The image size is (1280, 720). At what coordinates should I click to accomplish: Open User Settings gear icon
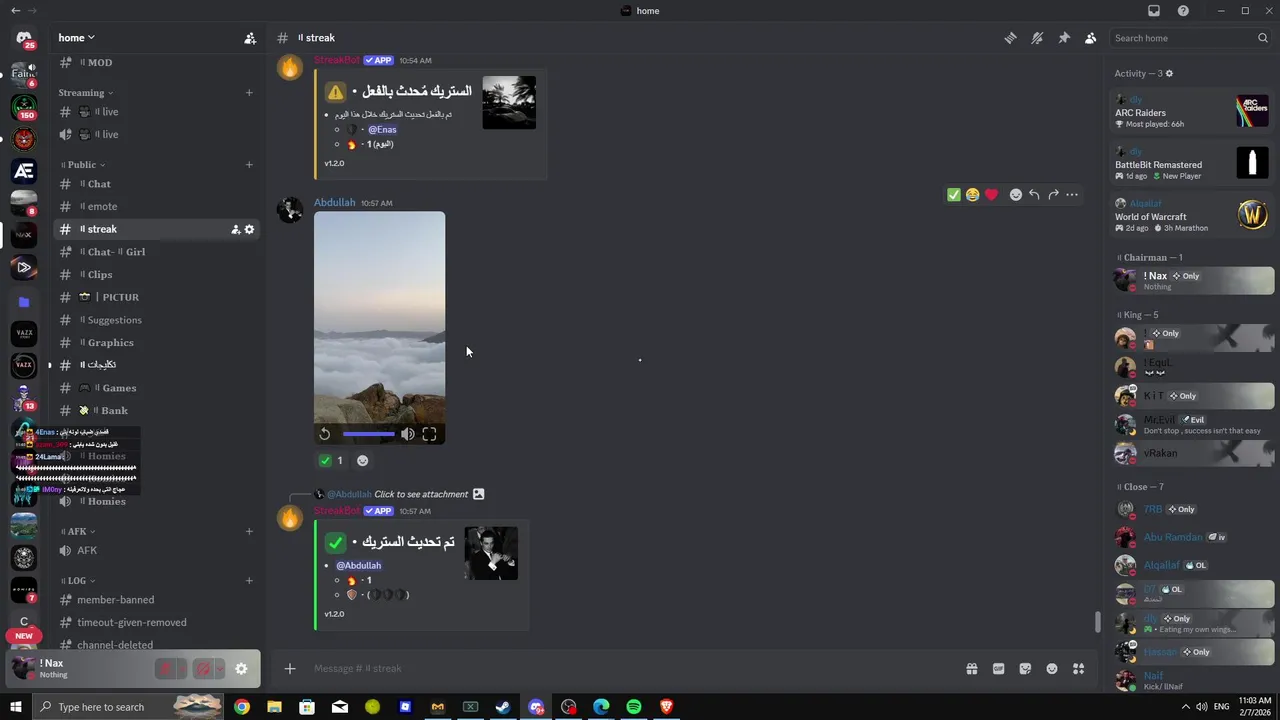tap(241, 669)
